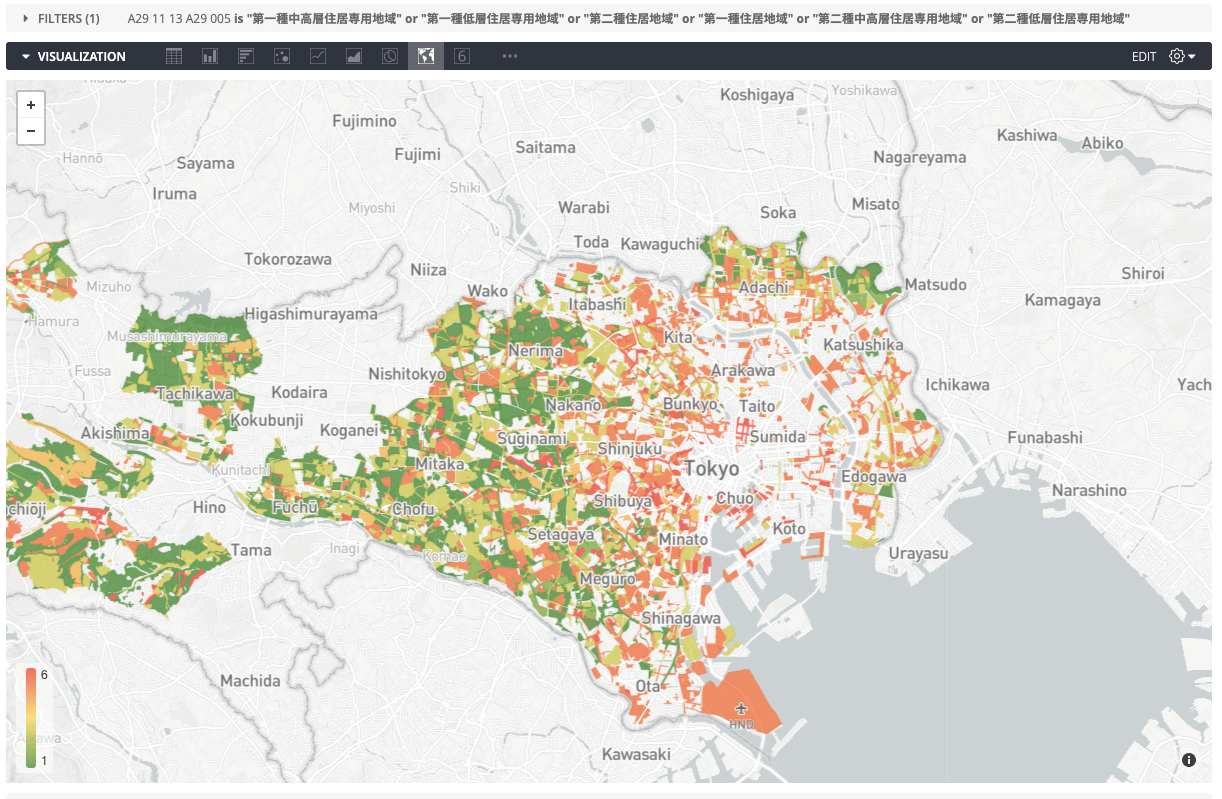This screenshot has width=1222, height=799.
Task: Switch to the table visualization
Action: 173,56
